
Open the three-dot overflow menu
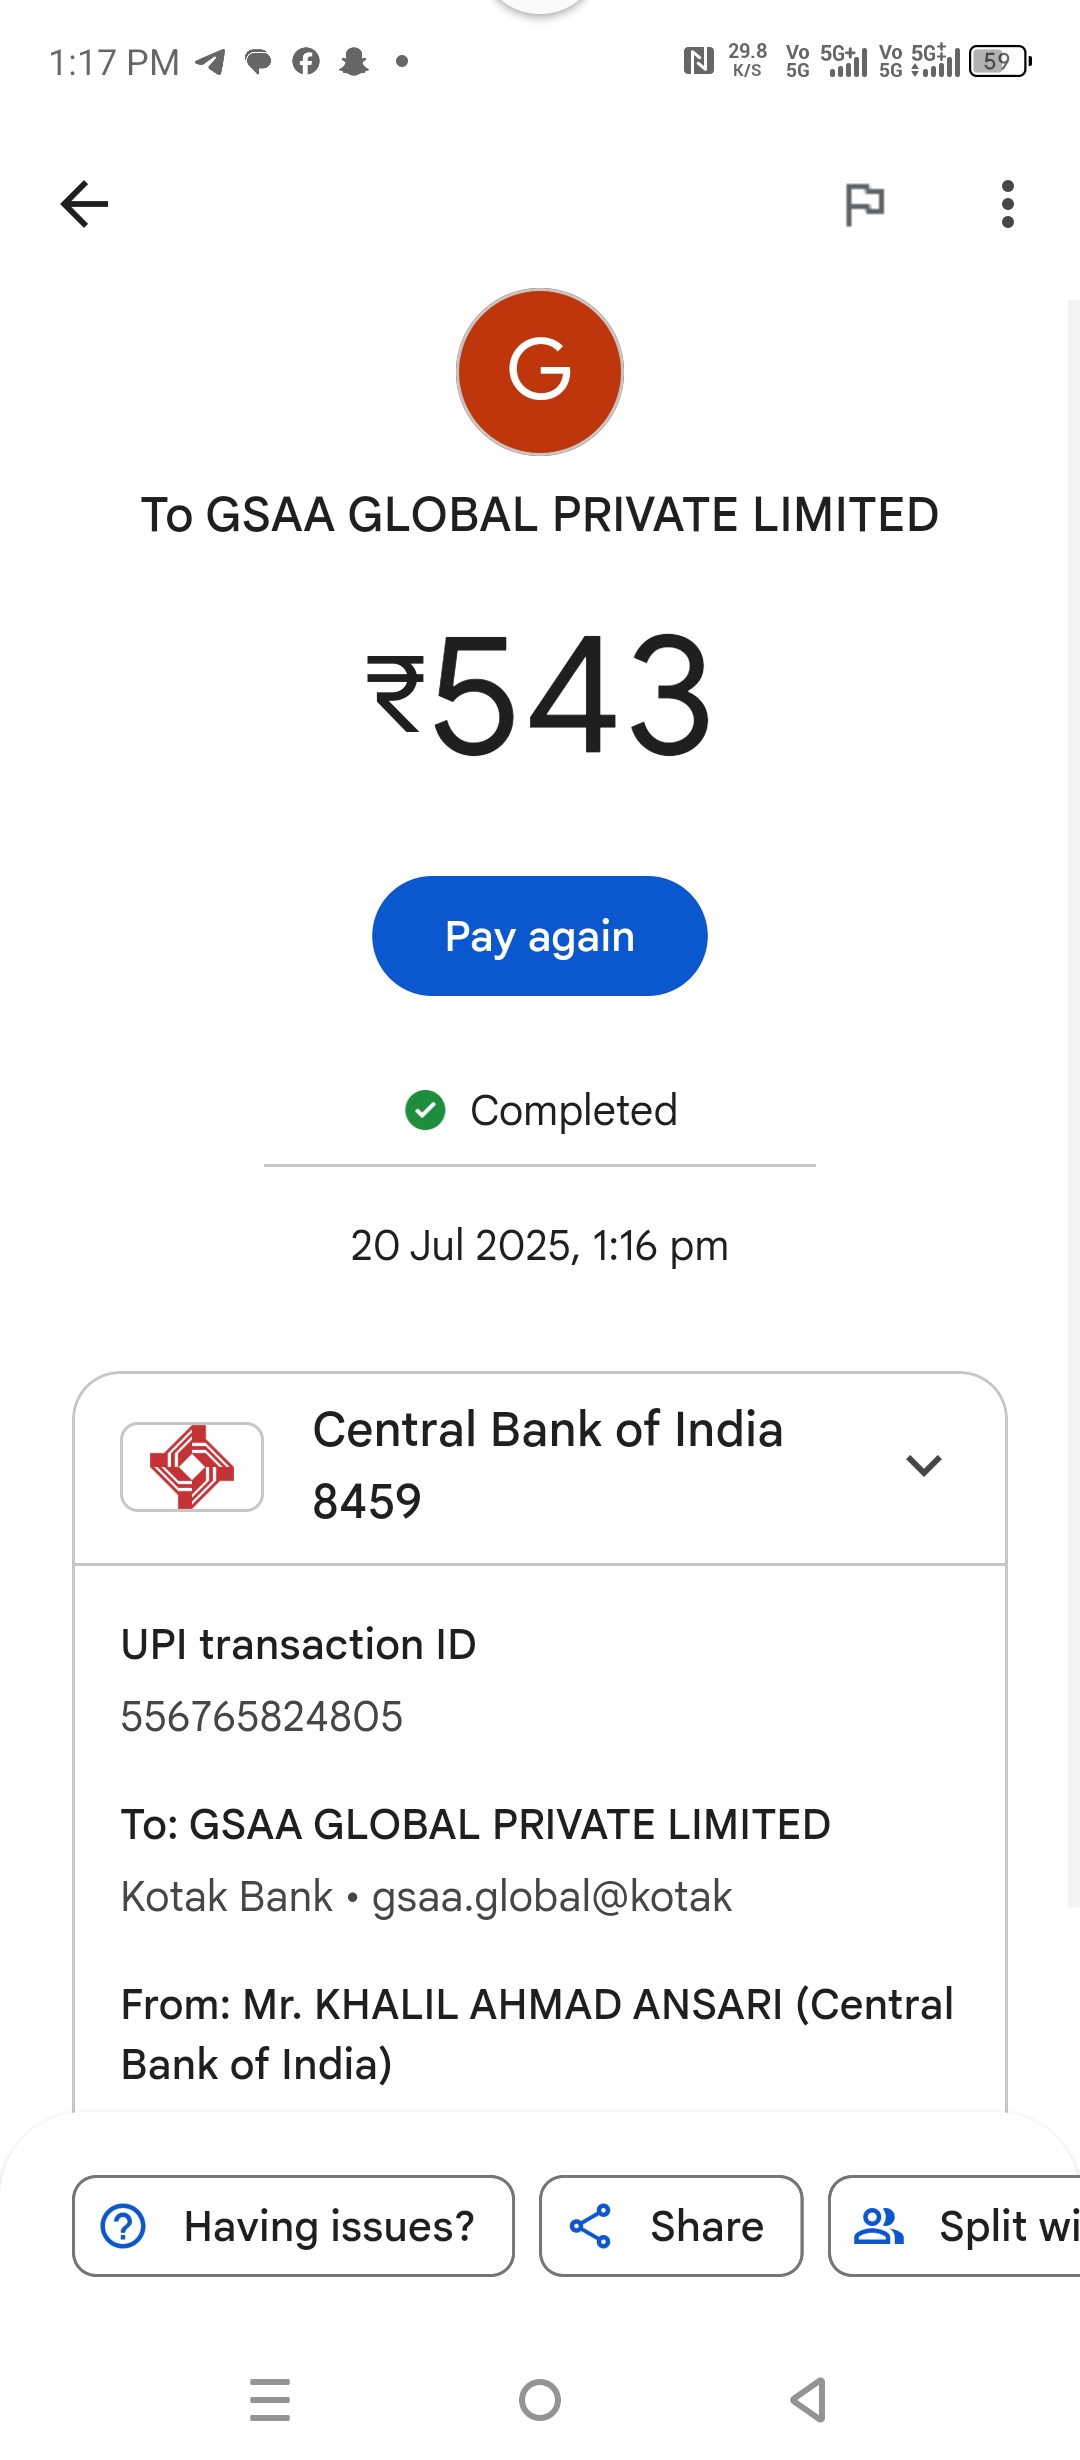(1007, 204)
